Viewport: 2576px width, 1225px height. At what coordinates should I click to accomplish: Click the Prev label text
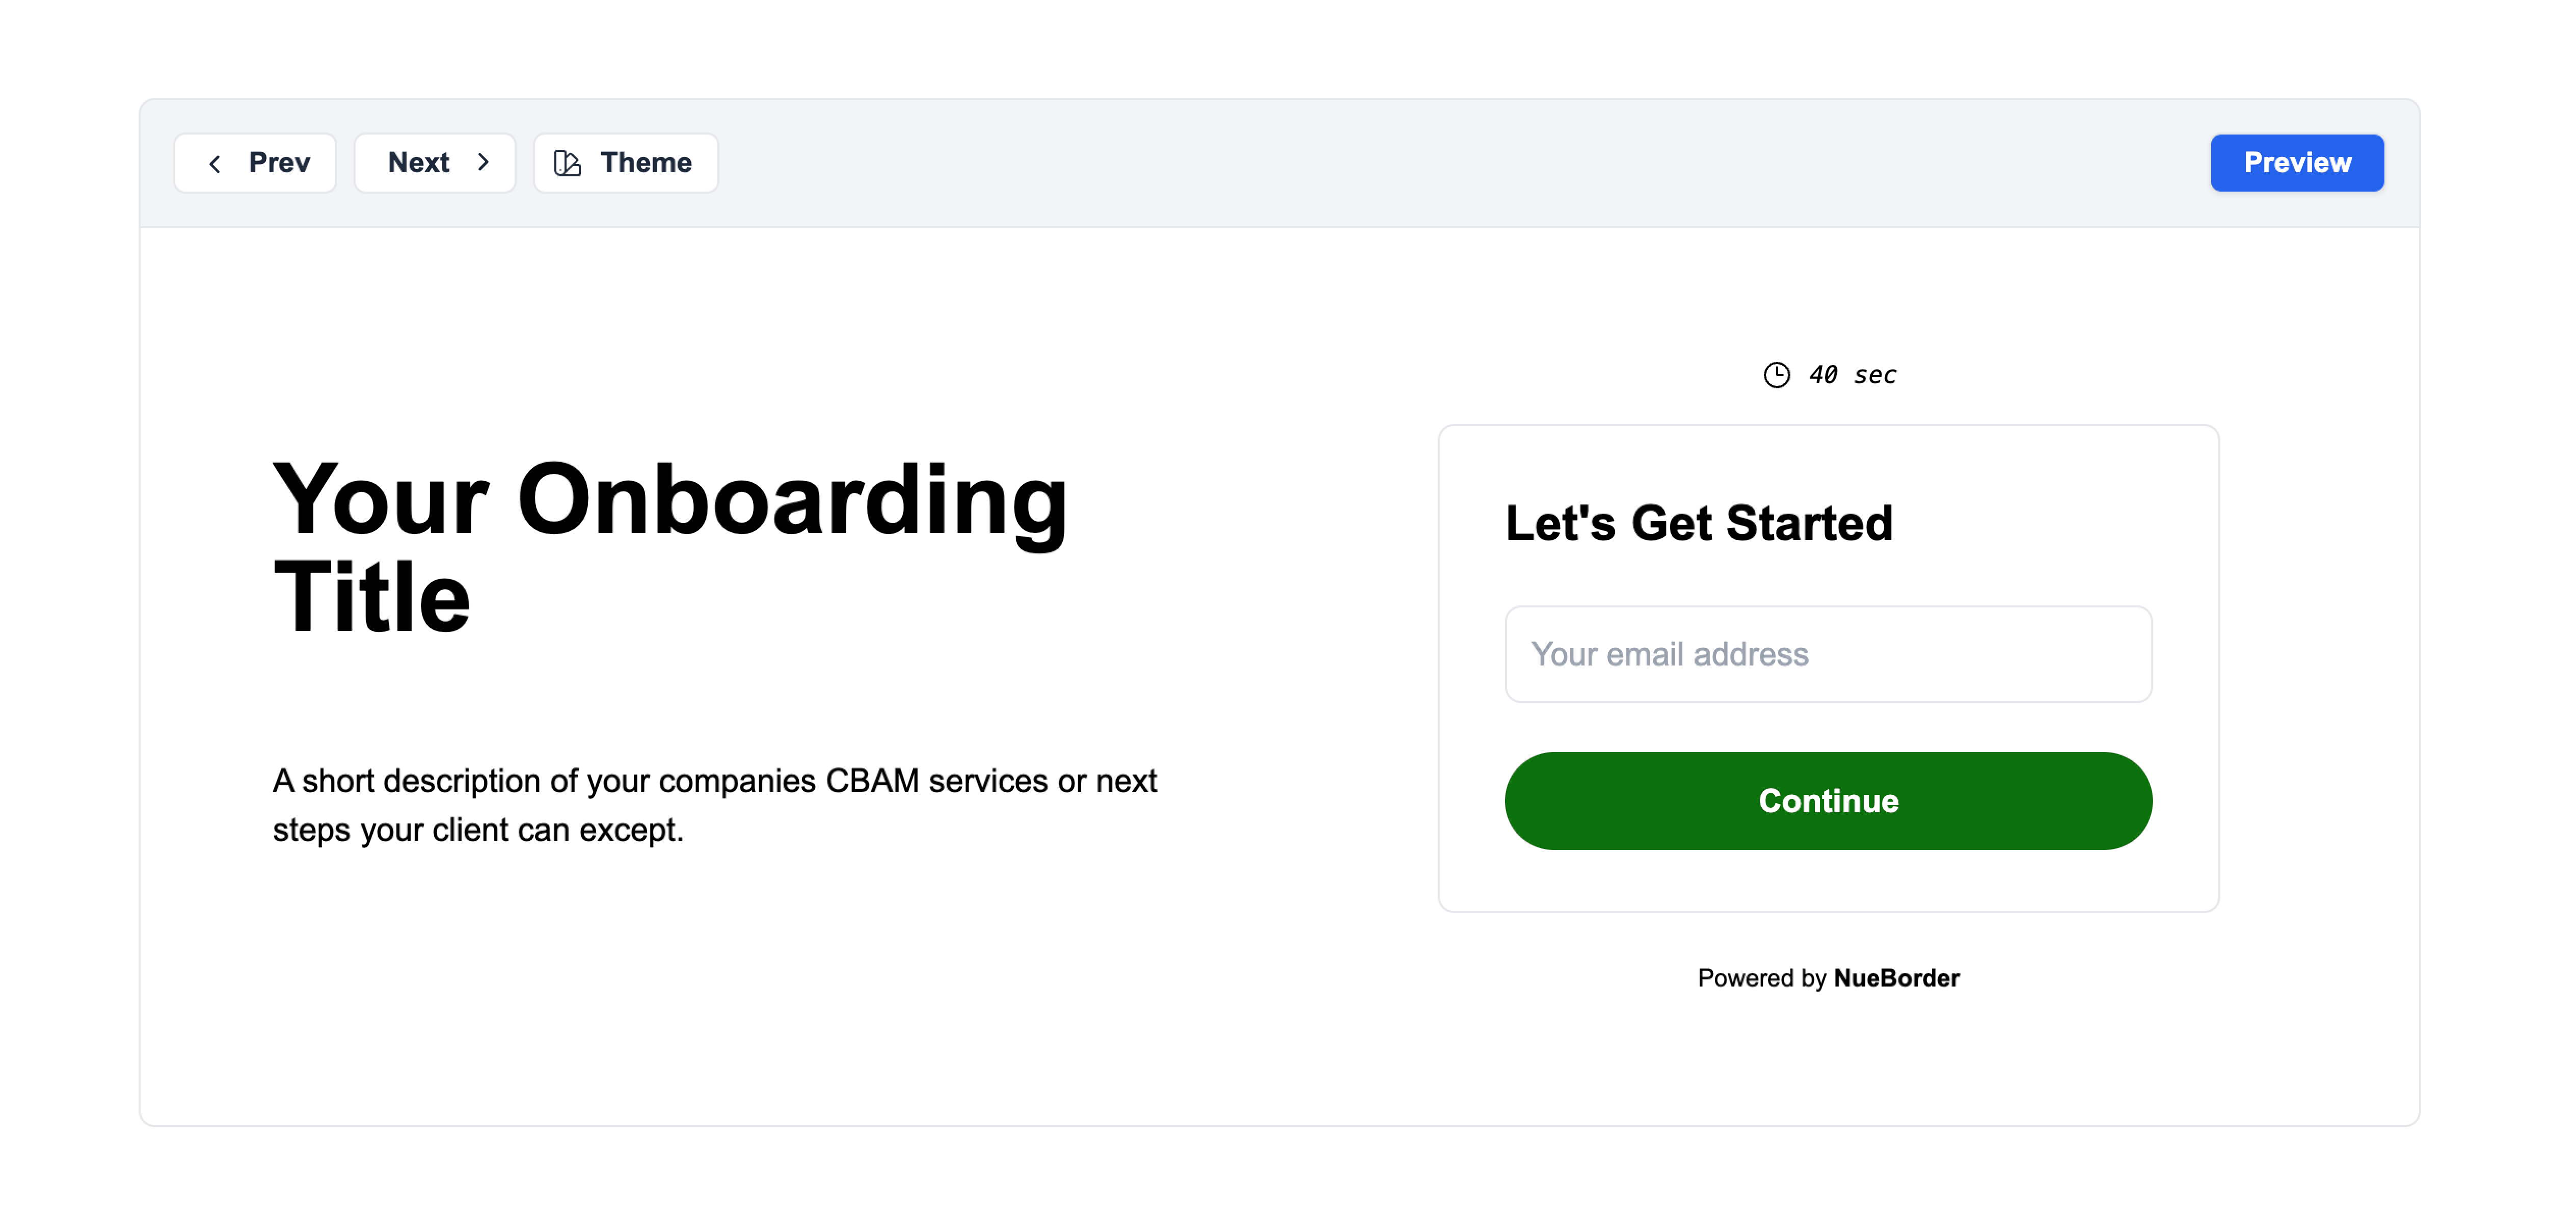pyautogui.click(x=279, y=163)
